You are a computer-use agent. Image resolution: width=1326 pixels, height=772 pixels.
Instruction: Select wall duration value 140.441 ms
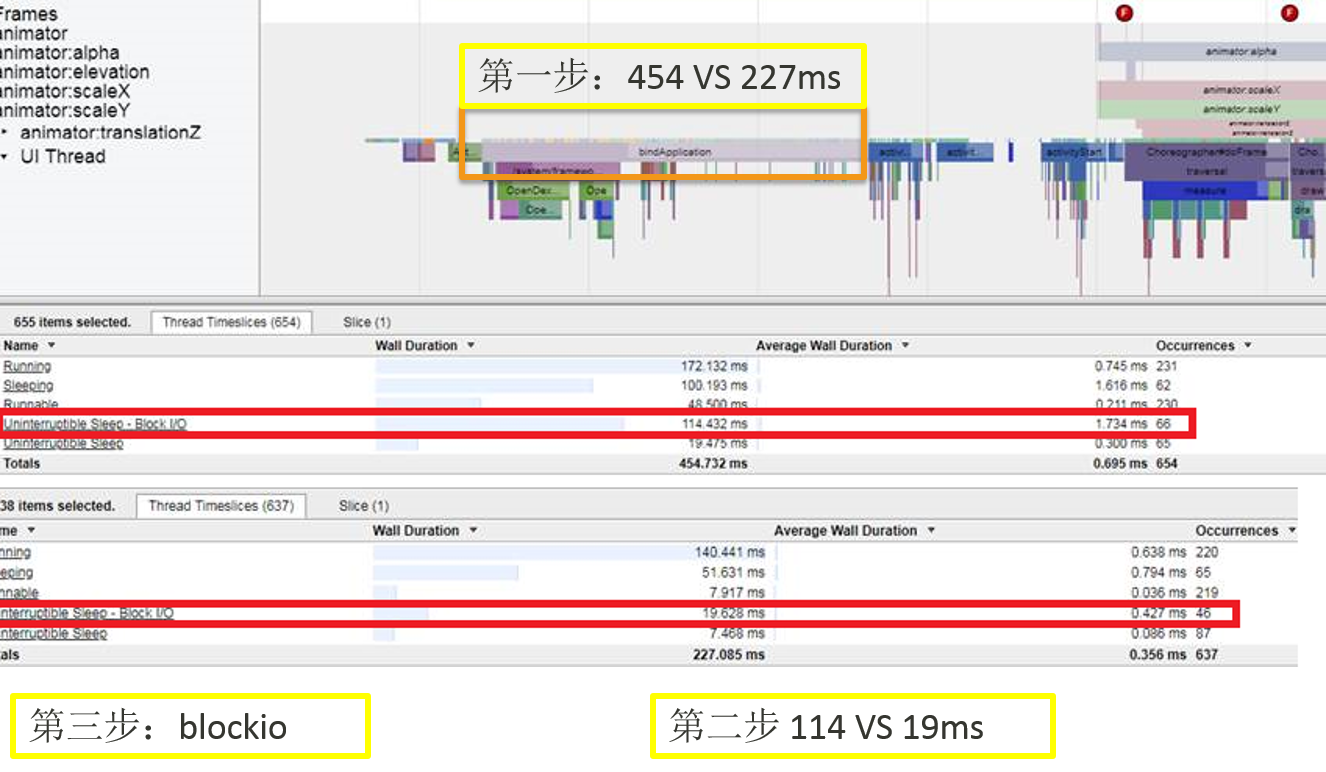(730, 552)
